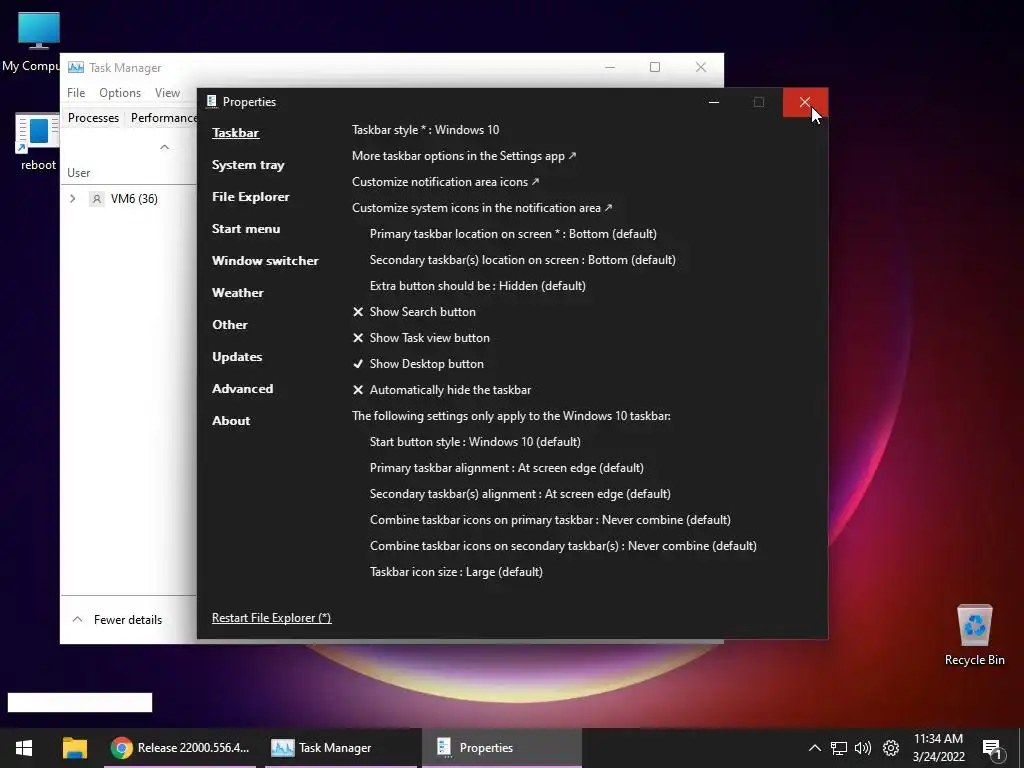Toggle Show Desktop button option
Screen dimensions: 1024x768
418,364
